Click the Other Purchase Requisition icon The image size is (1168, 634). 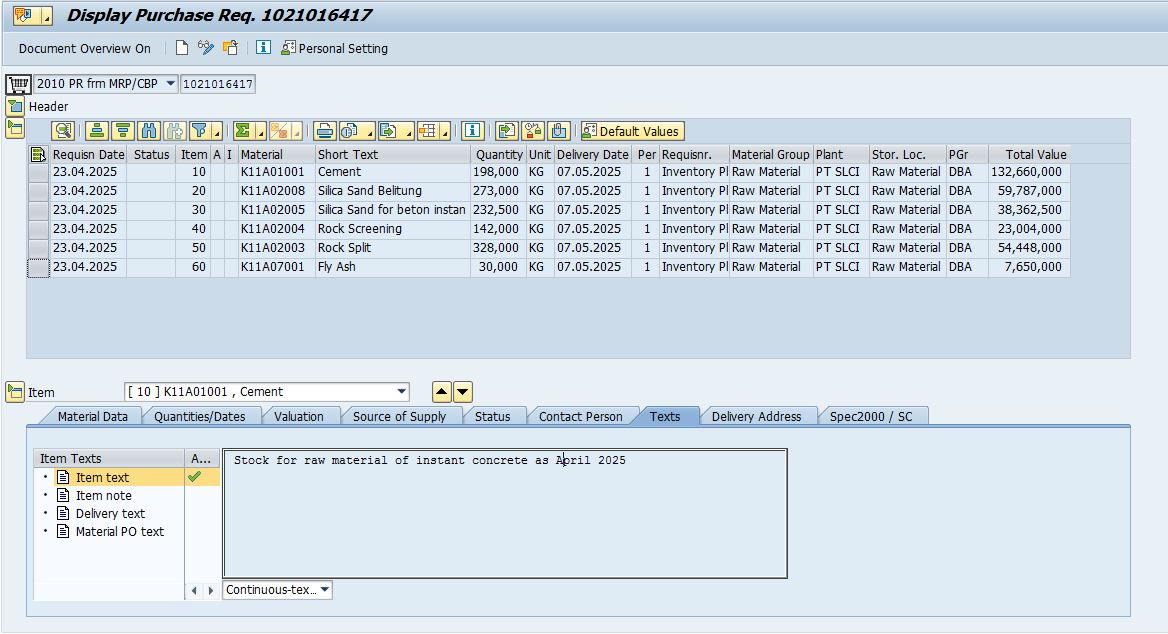tap(231, 48)
